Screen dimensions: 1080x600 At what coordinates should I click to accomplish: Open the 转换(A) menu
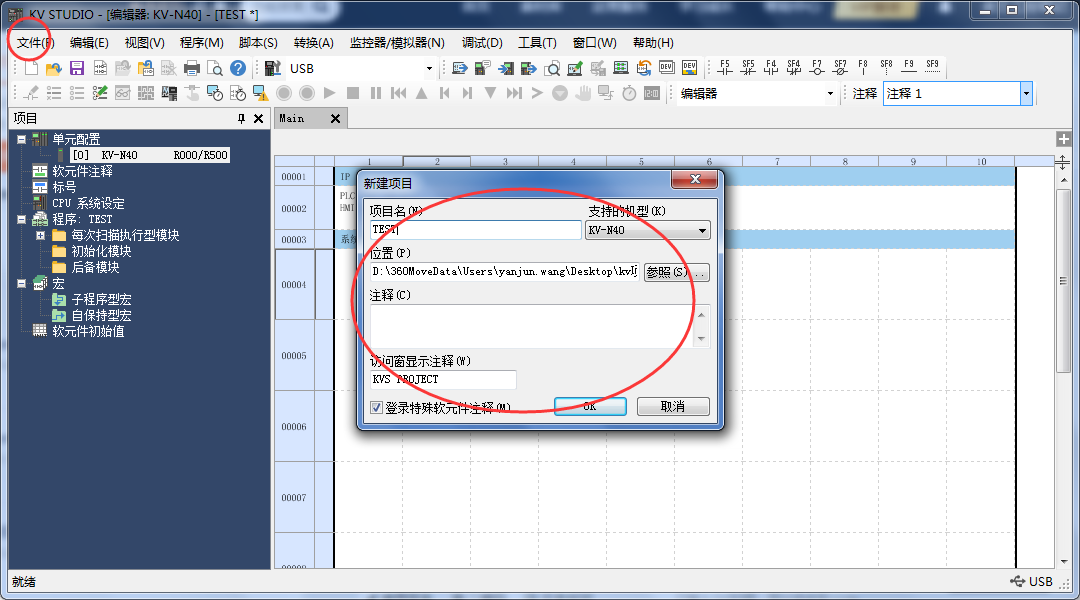coord(313,43)
